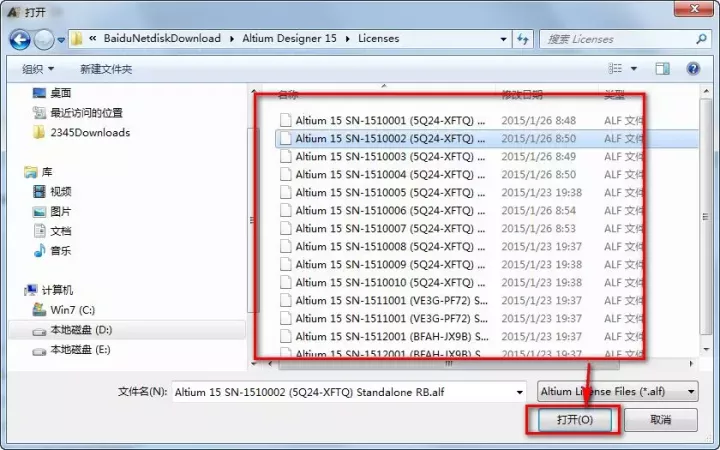Click the refresh button beside address bar
Image resolution: width=720 pixels, height=450 pixels.
click(522, 39)
